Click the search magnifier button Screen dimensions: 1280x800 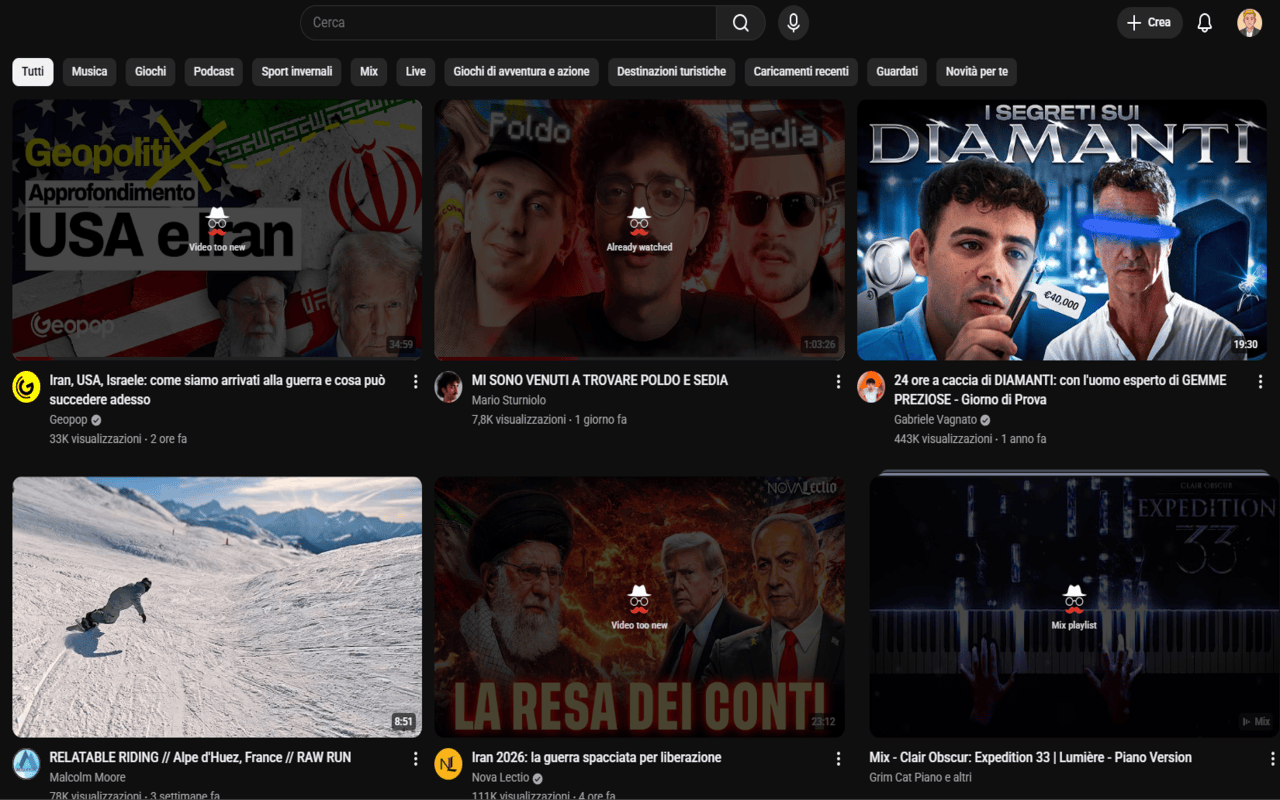tap(740, 23)
